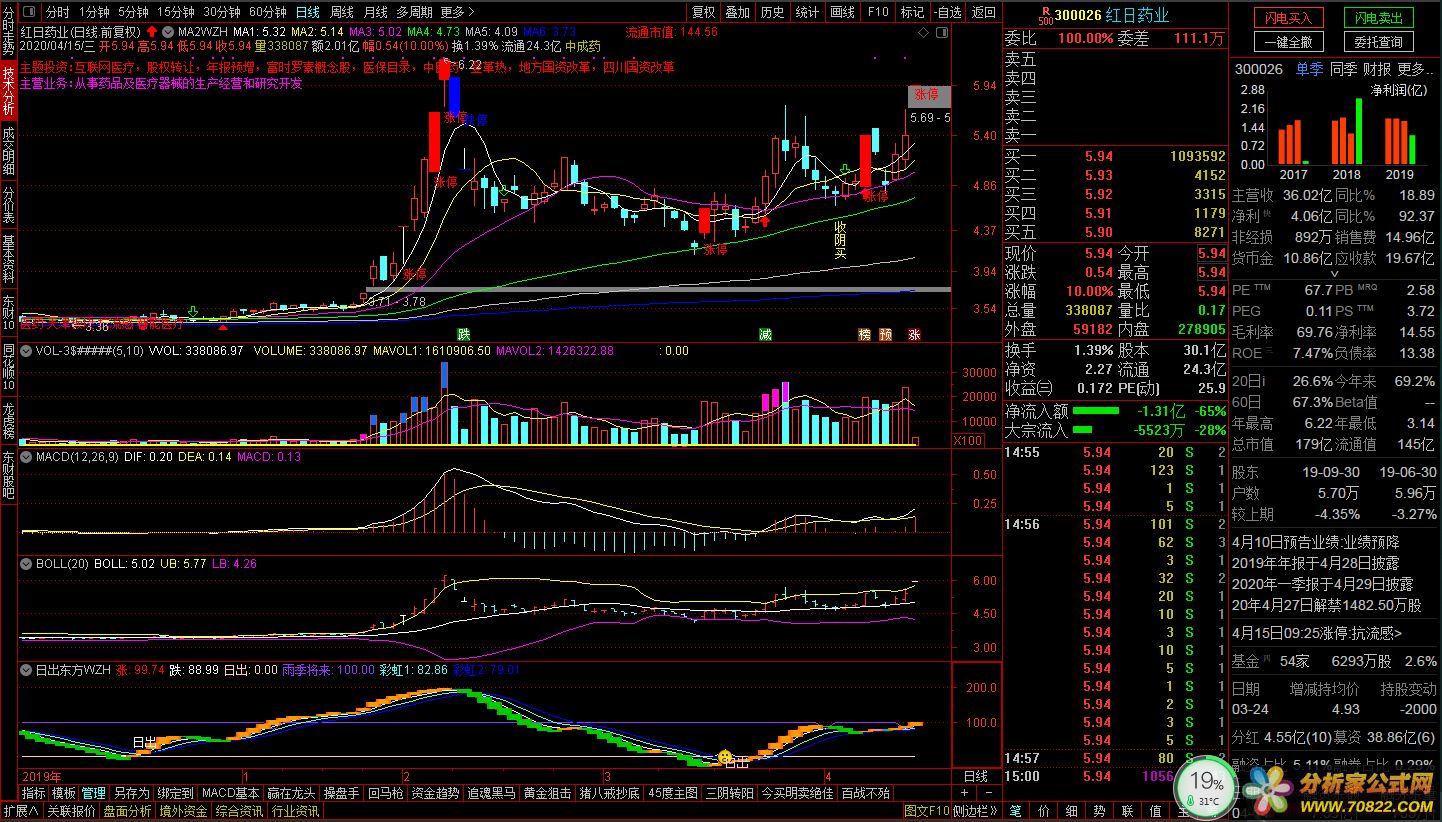Click the 榜 marker below the price chart
Screen dimensions: 1442x822
[x=864, y=334]
